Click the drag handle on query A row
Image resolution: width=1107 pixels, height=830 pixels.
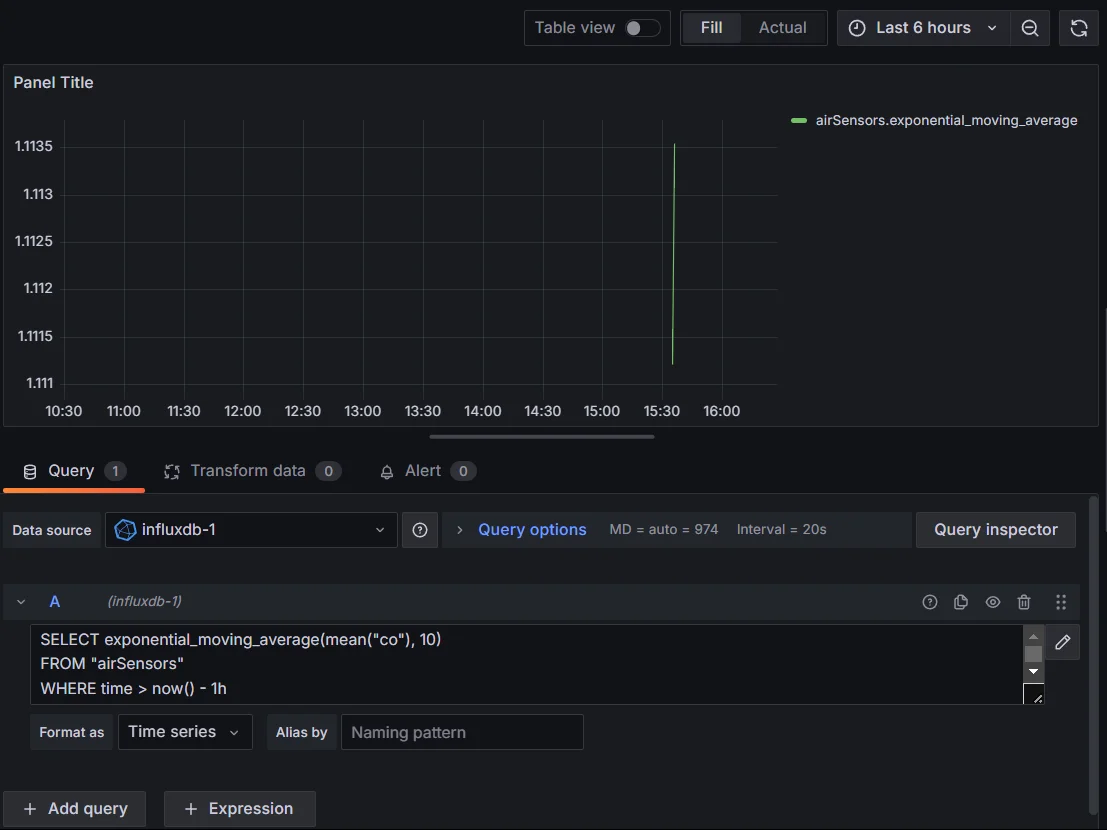(x=1061, y=601)
